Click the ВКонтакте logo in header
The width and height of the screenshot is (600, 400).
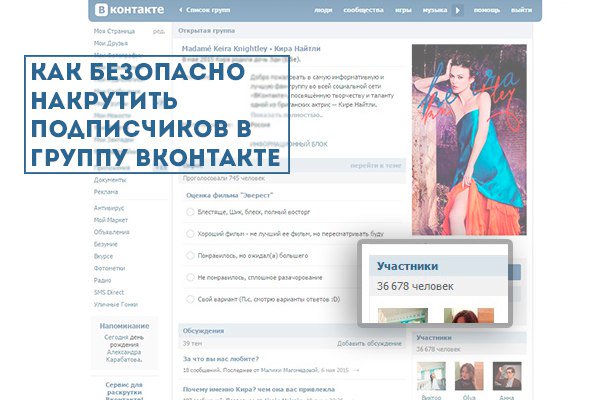[x=129, y=10]
